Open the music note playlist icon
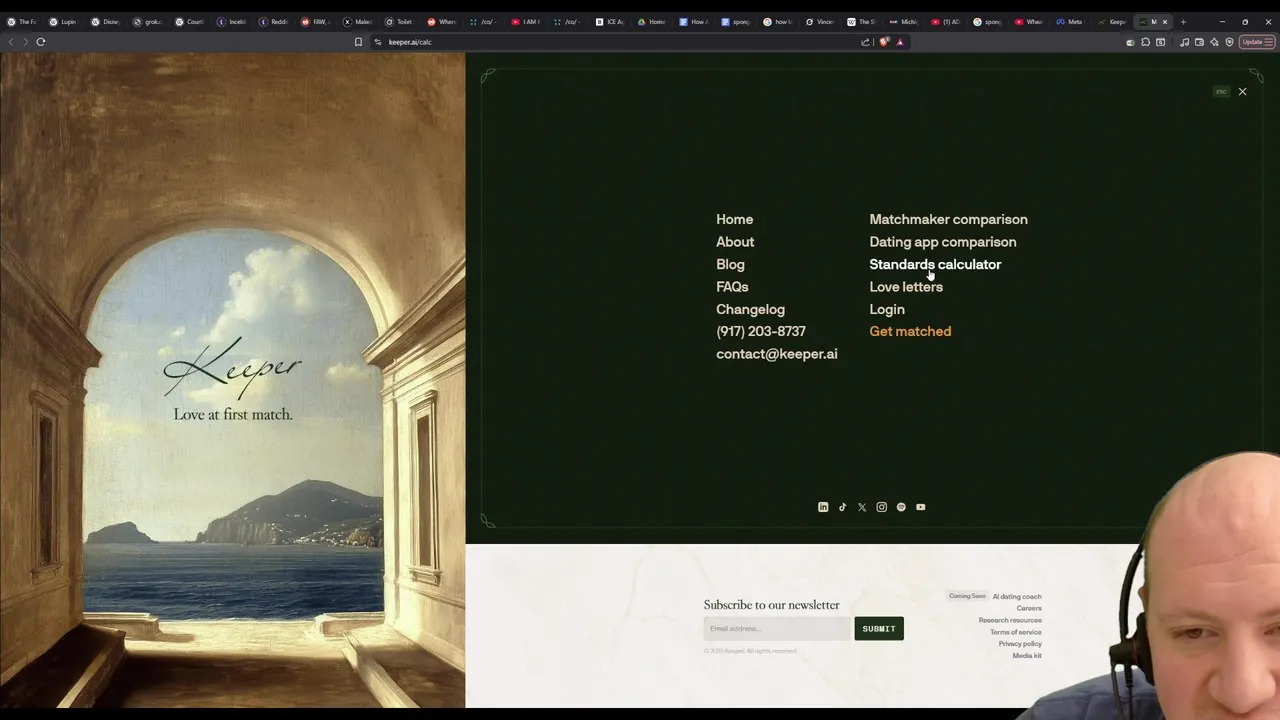The height and width of the screenshot is (720, 1280). point(1184,42)
